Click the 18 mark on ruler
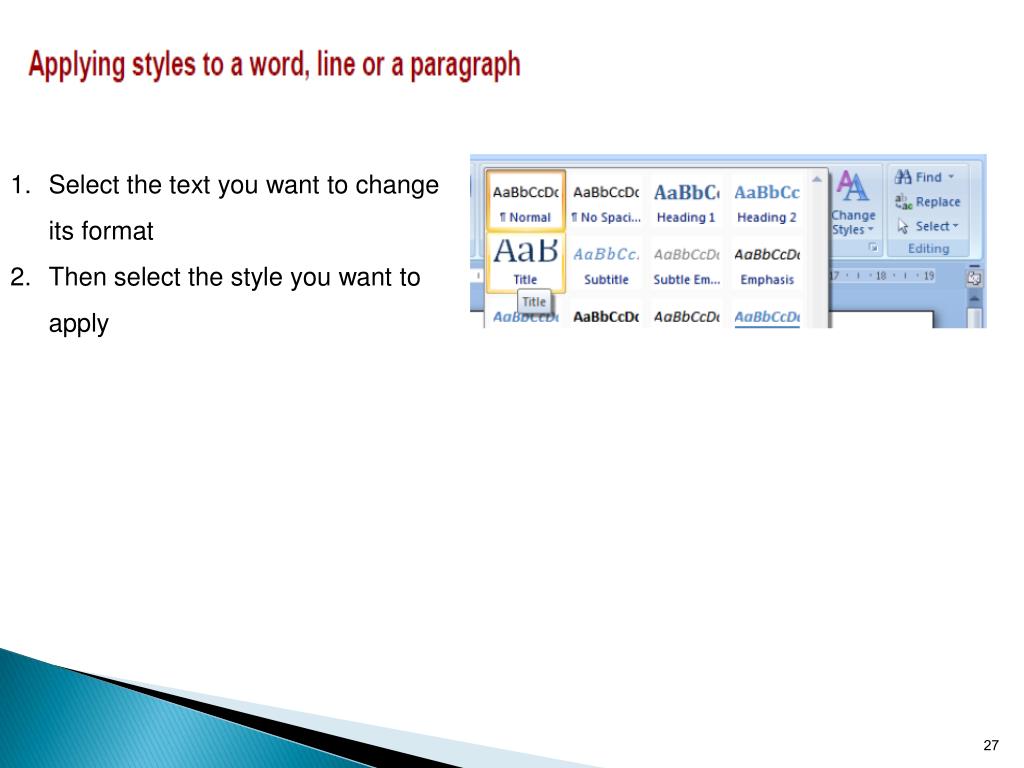 pos(881,276)
